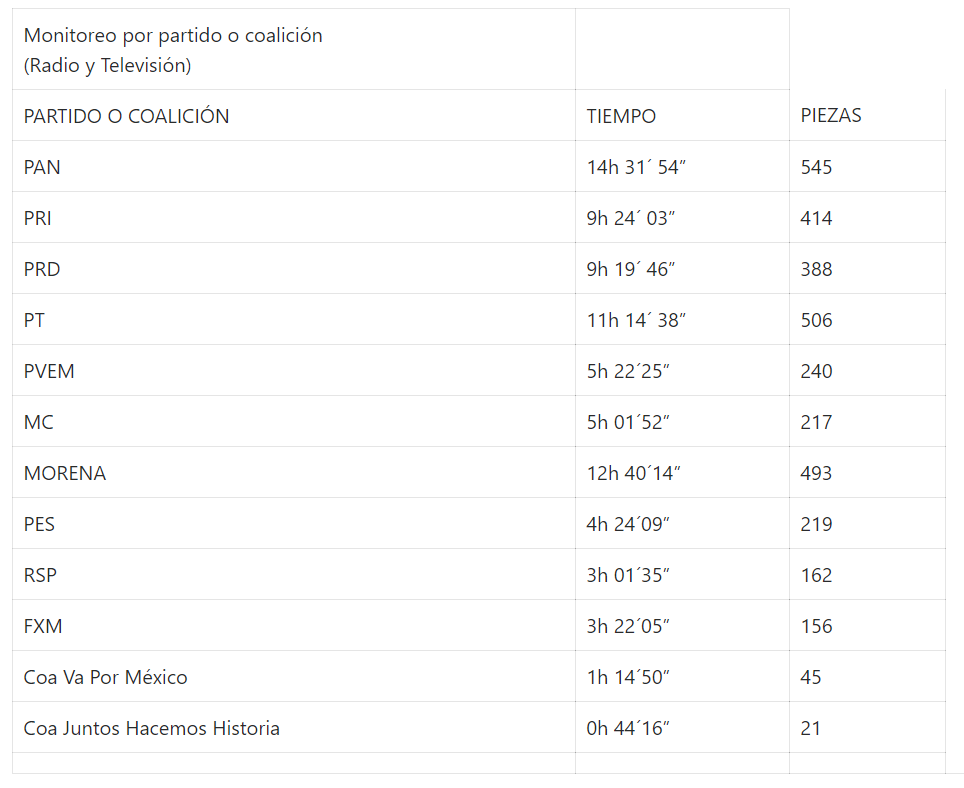The height and width of the screenshot is (788, 964).
Task: Select the PAN party row cell
Action: [42, 167]
